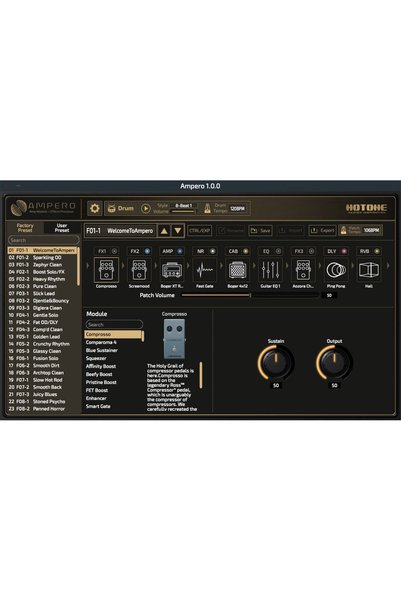Screen dimensions: 401x601
Task: Click the Rename button
Action: [x=231, y=230]
